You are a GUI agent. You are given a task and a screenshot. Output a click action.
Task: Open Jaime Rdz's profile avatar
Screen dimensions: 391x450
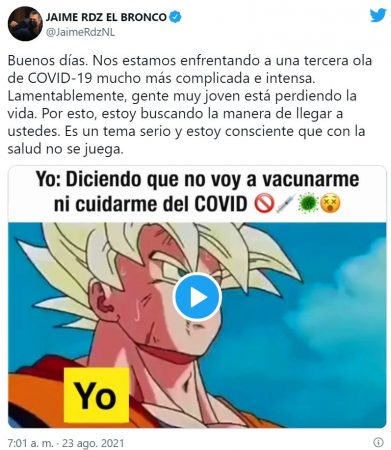pos(25,23)
